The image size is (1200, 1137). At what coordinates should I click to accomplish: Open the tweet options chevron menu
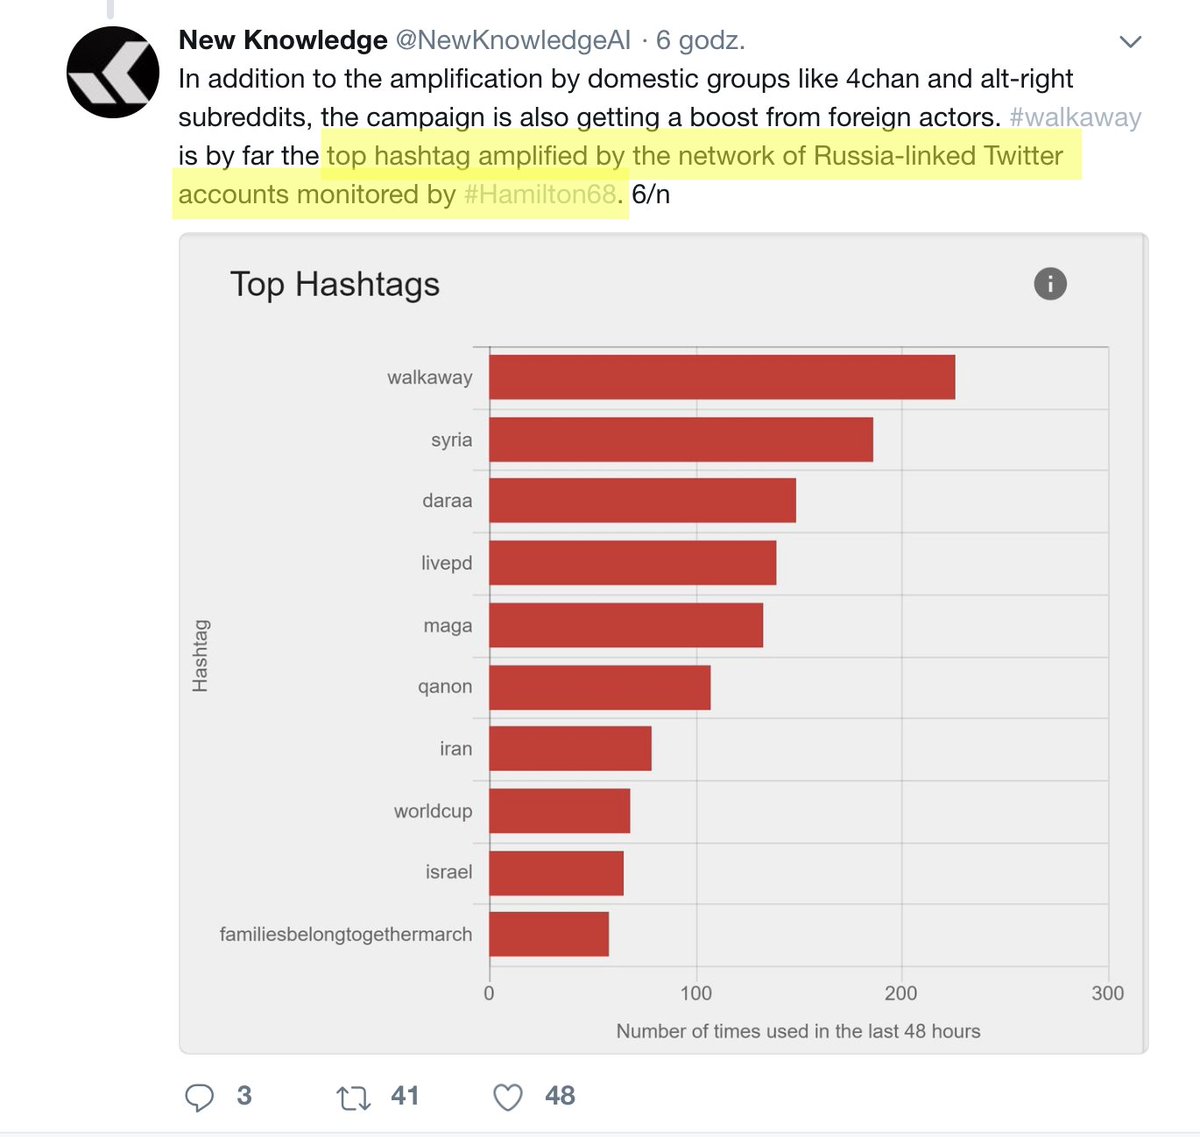click(x=1130, y=42)
